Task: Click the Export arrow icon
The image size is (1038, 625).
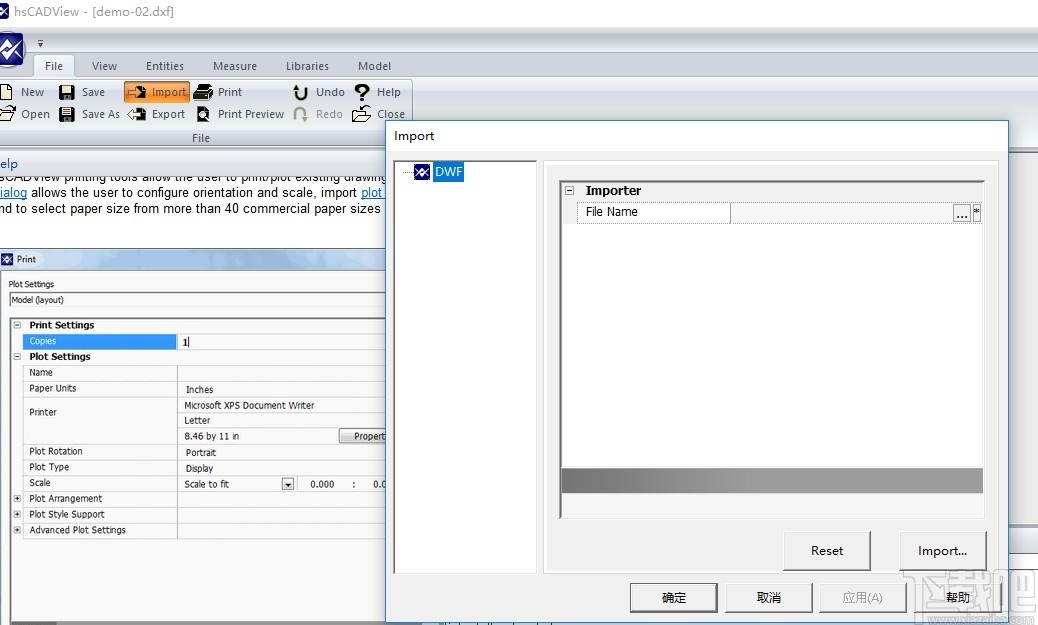Action: [137, 115]
